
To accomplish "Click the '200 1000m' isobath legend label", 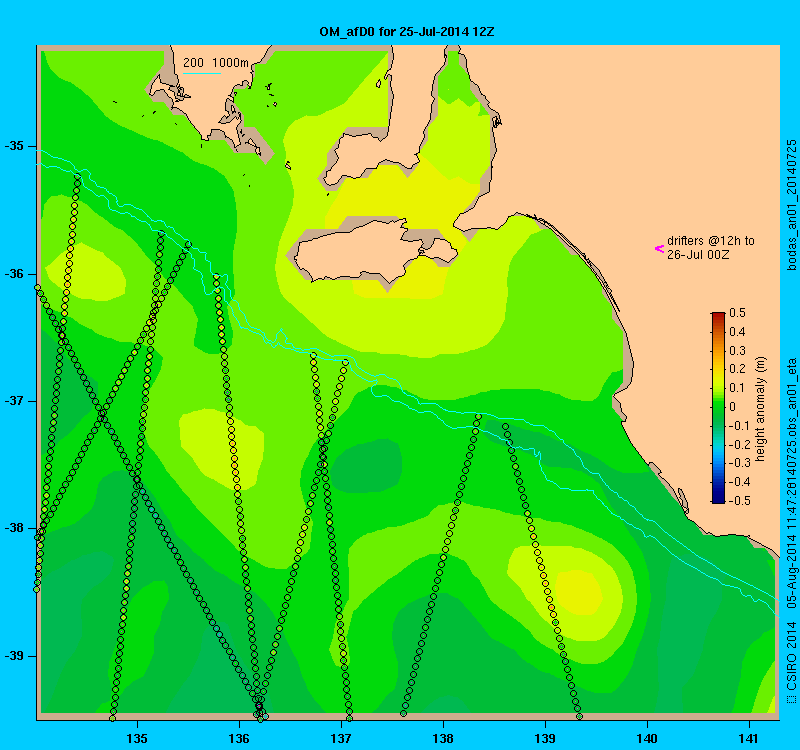I will [x=216, y=62].
